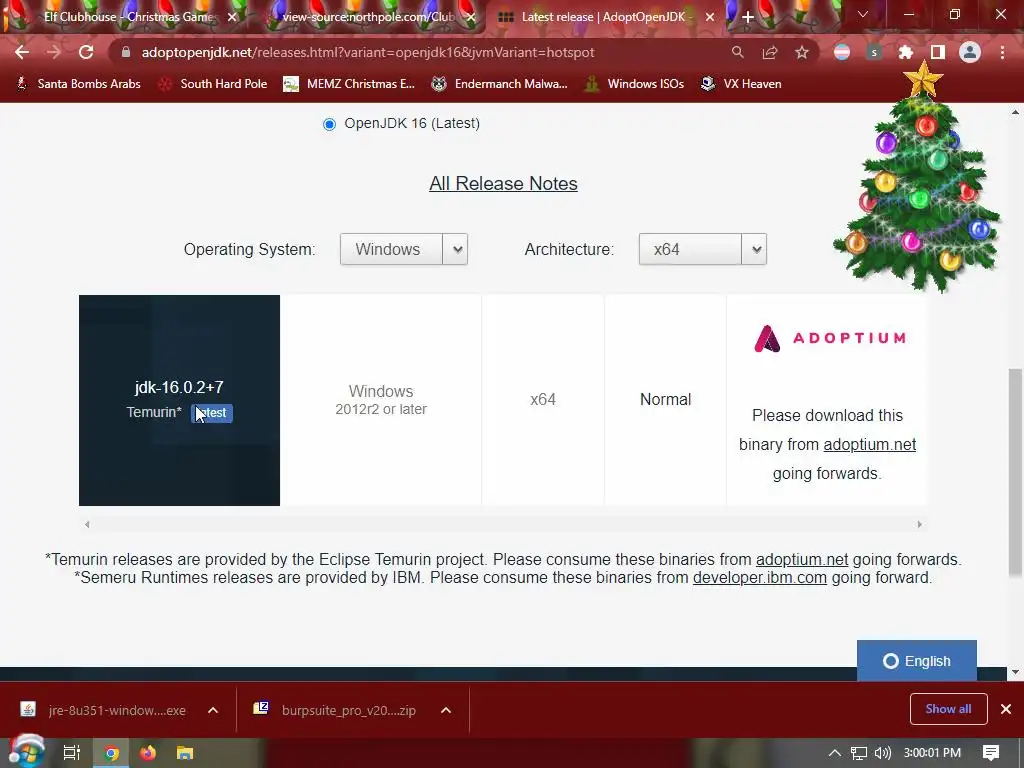The height and width of the screenshot is (768, 1024).
Task: Open Chrome's three-dot menu
Action: tap(1002, 52)
